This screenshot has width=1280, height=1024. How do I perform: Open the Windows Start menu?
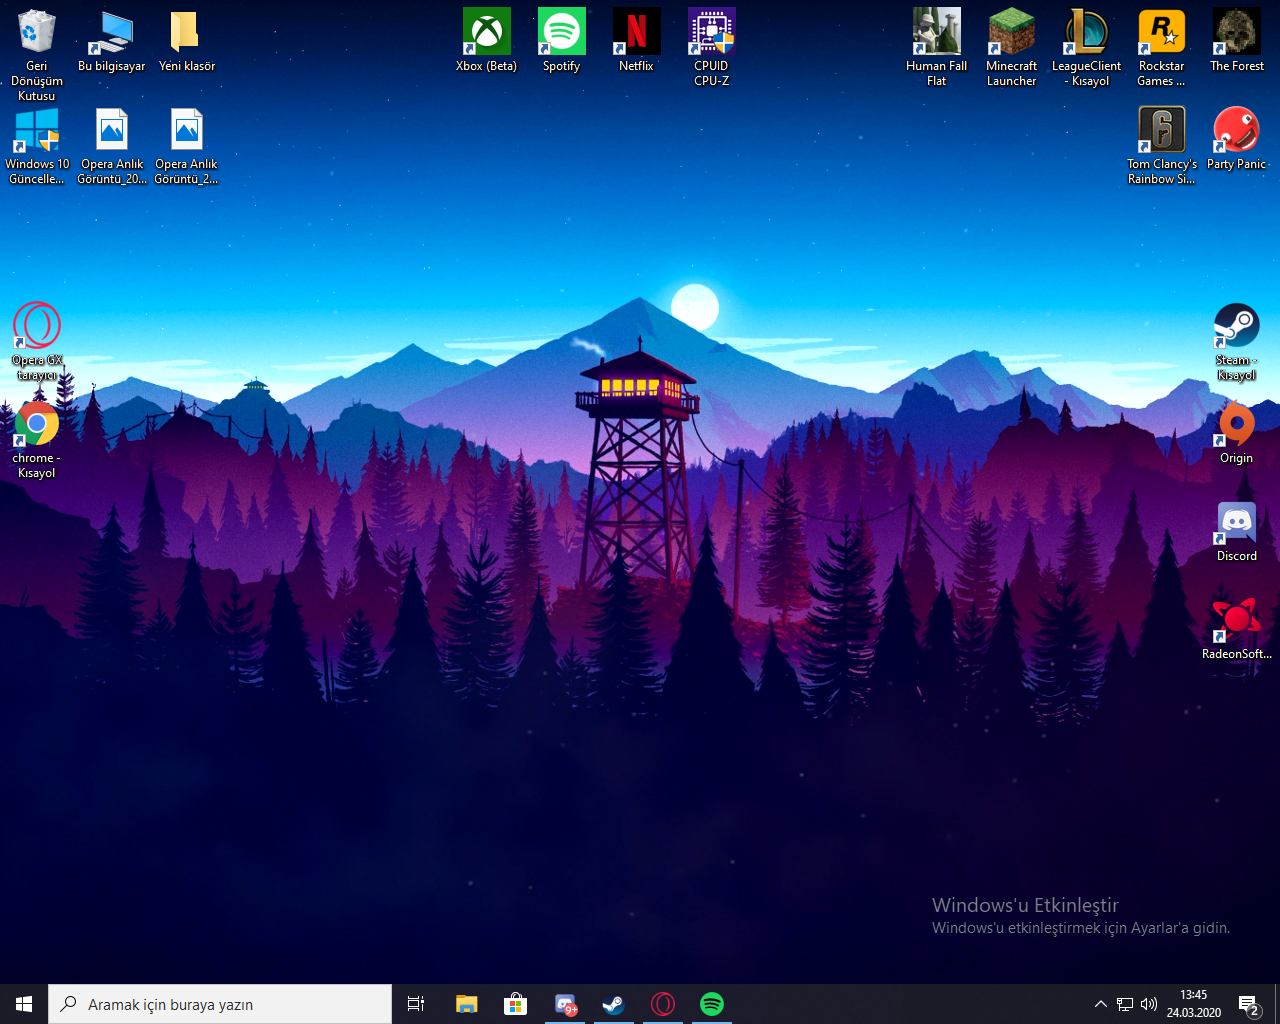24,1004
